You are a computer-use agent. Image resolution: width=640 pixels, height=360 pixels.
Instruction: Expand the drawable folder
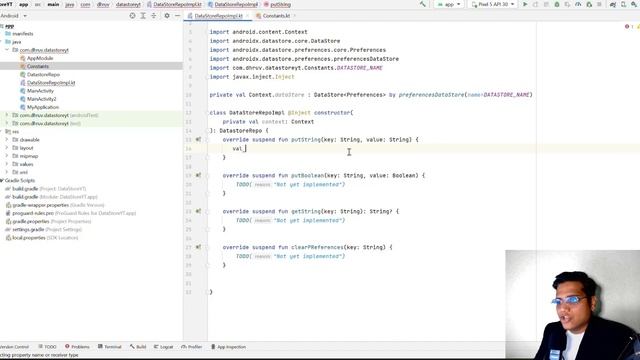coord(7,140)
